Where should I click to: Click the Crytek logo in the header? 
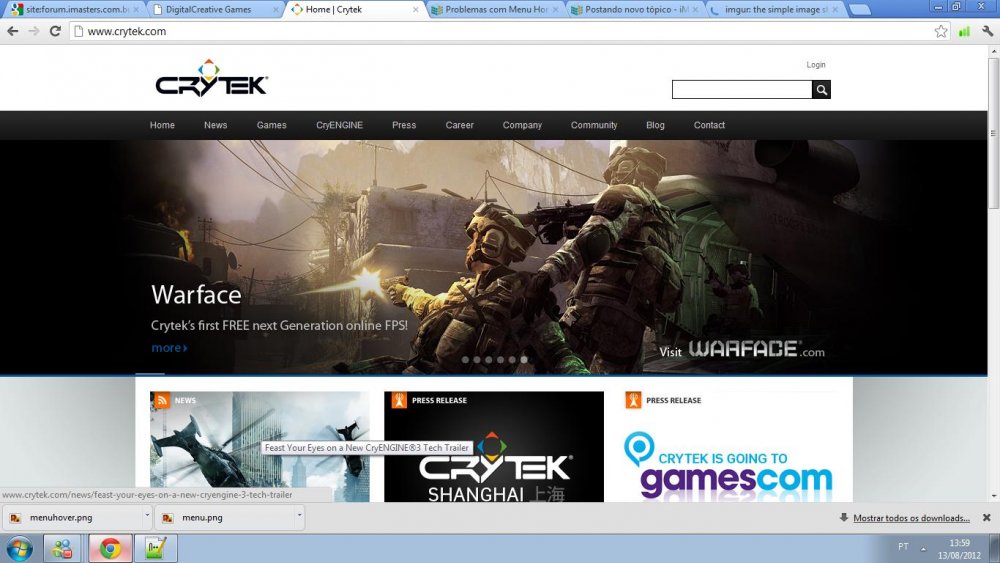[x=211, y=80]
